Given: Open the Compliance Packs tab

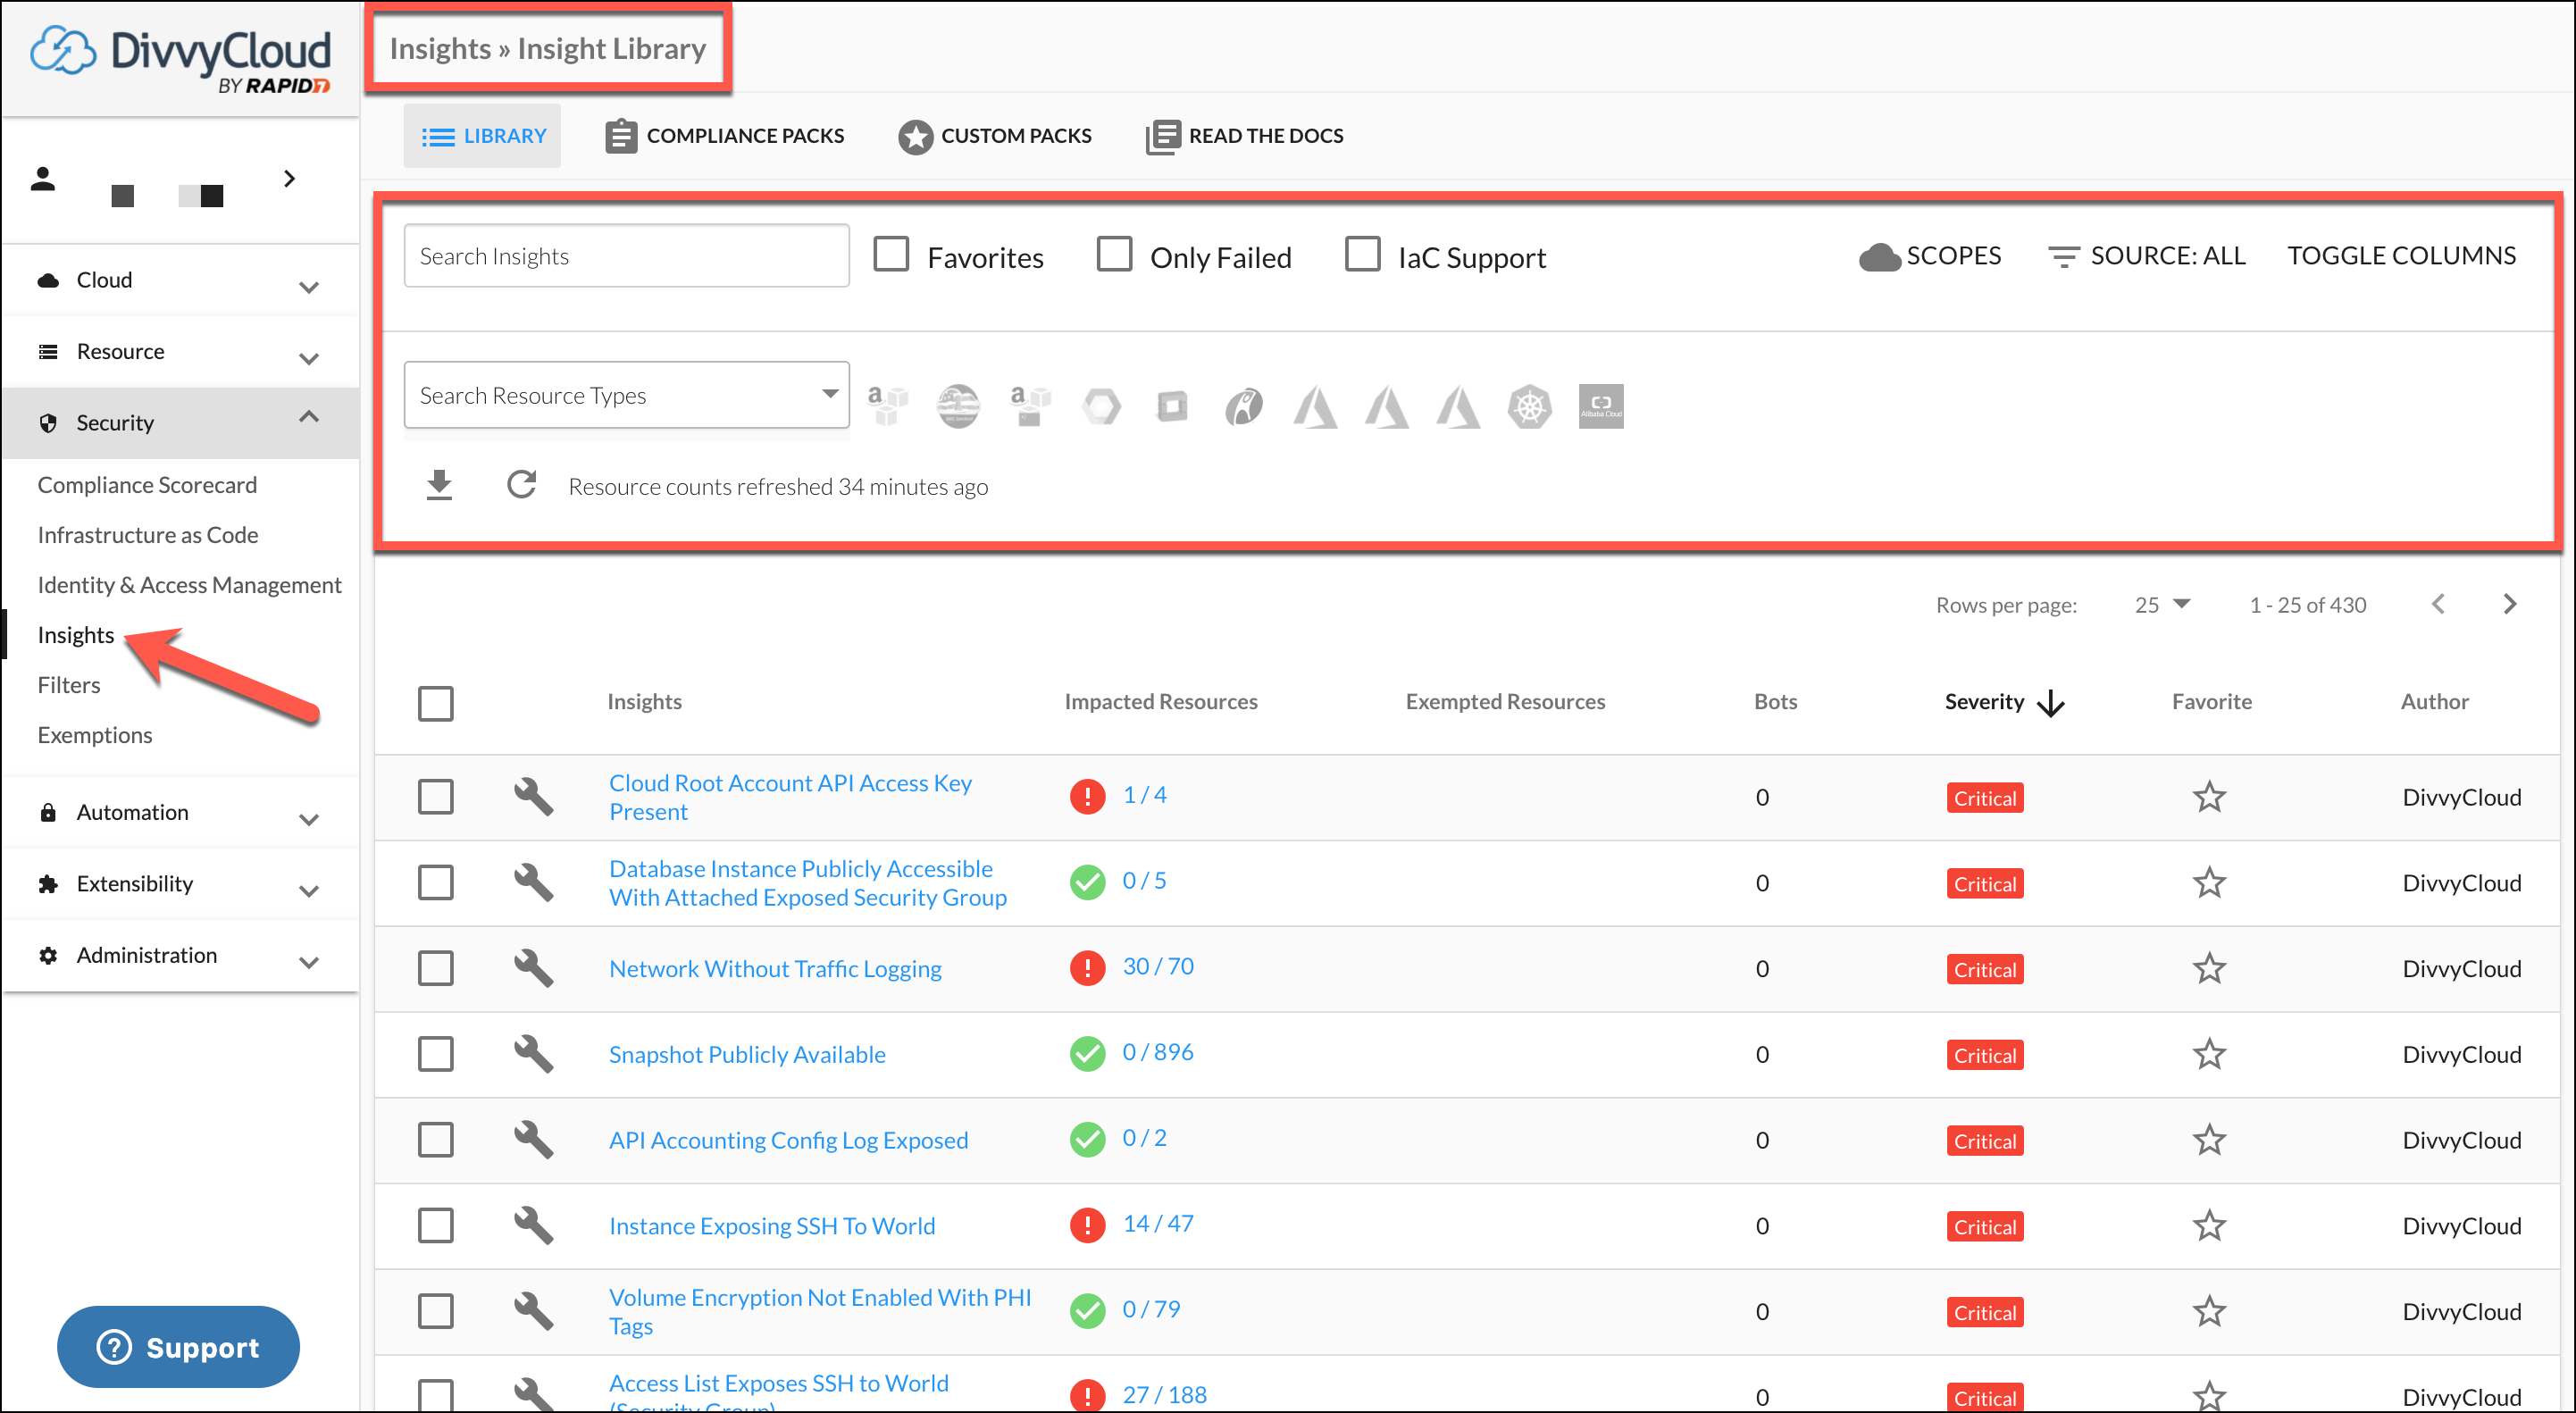Looking at the screenshot, I should [x=725, y=136].
